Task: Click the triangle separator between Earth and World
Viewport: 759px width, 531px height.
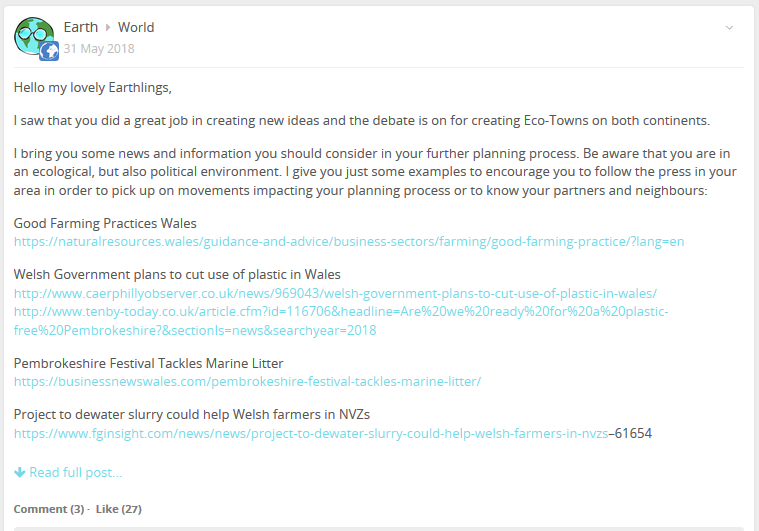Action: tap(108, 28)
